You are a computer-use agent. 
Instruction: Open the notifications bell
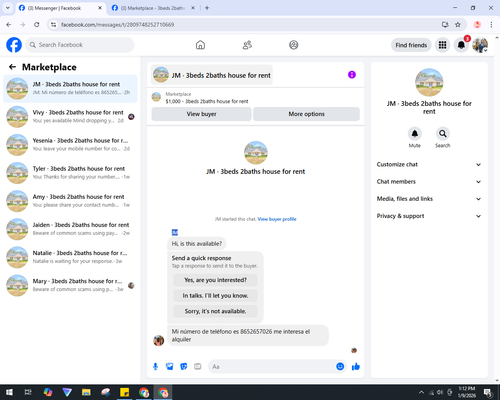(461, 45)
